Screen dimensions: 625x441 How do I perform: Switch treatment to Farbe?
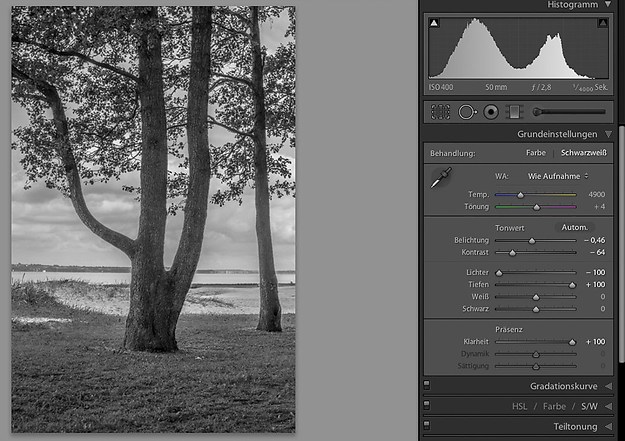click(536, 153)
